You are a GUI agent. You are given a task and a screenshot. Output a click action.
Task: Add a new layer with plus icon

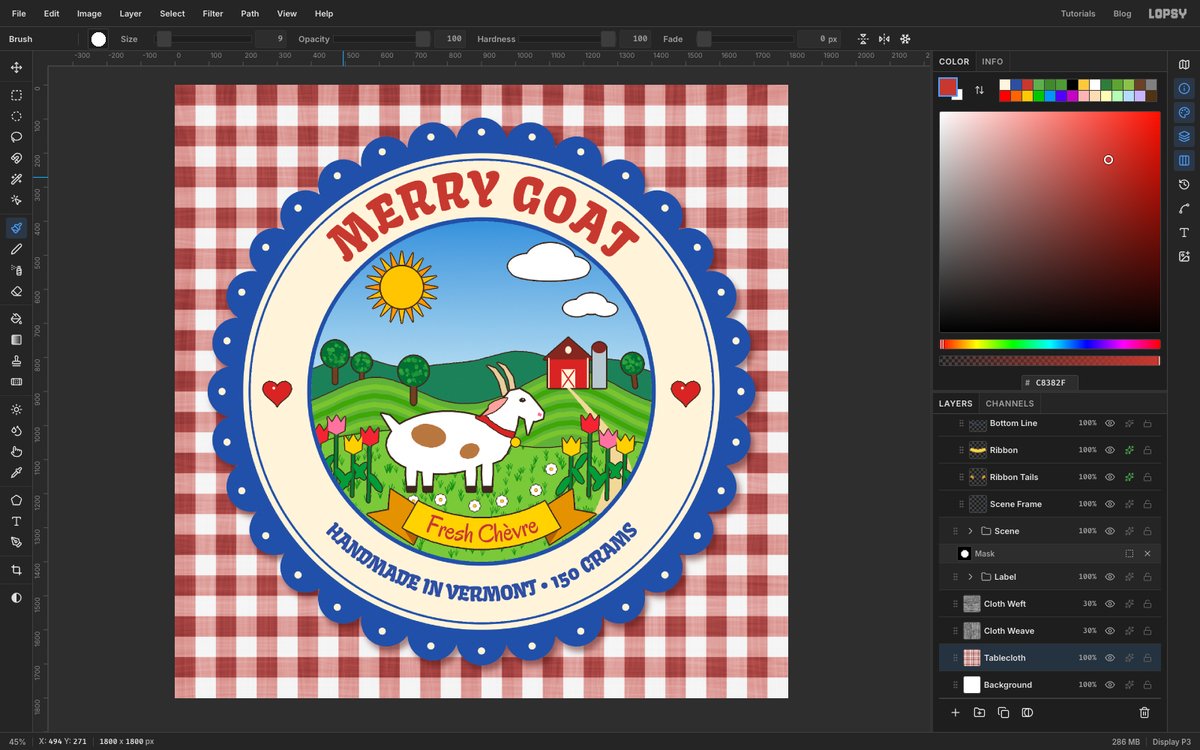[x=955, y=712]
